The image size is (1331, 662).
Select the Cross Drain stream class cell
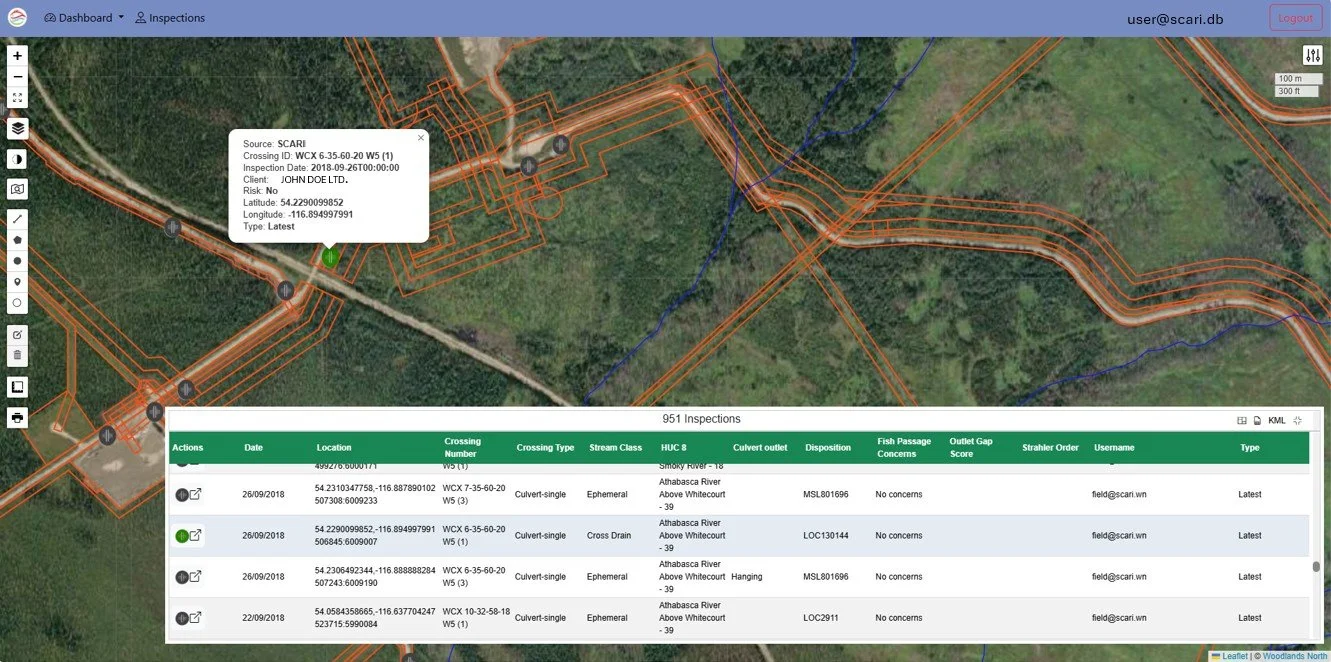(x=609, y=536)
